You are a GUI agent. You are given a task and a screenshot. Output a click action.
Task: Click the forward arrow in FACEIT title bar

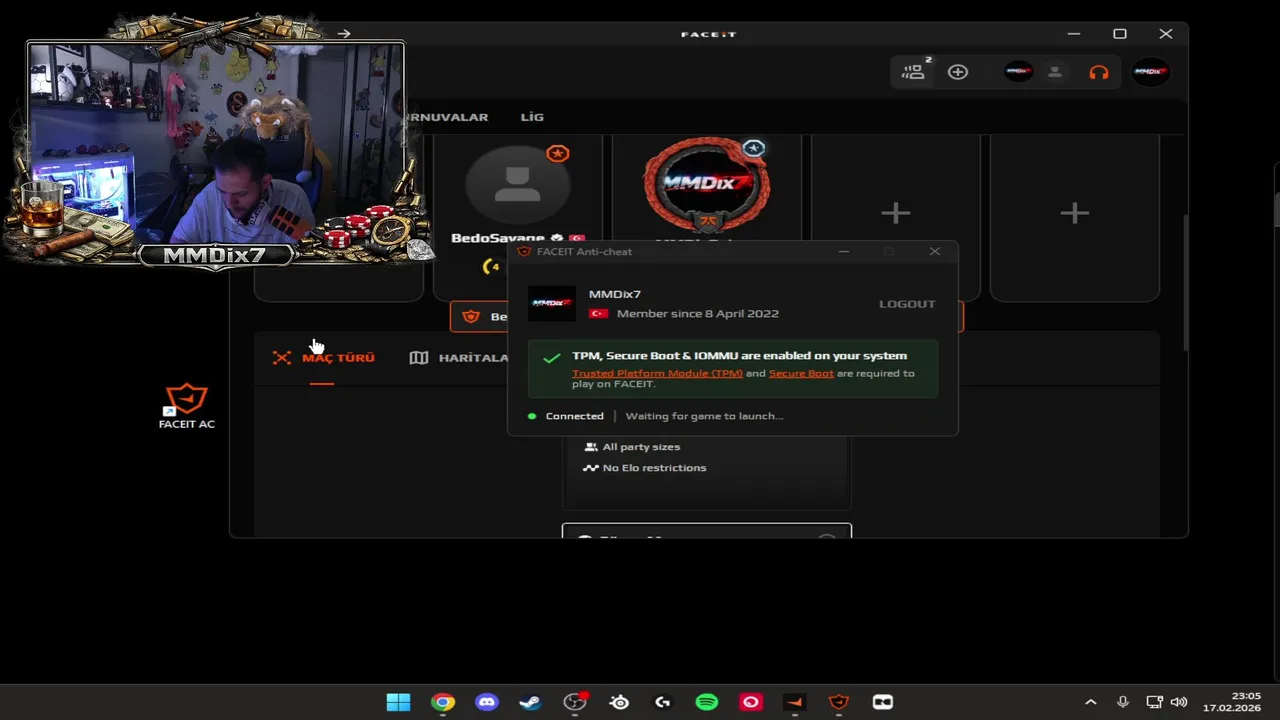344,33
